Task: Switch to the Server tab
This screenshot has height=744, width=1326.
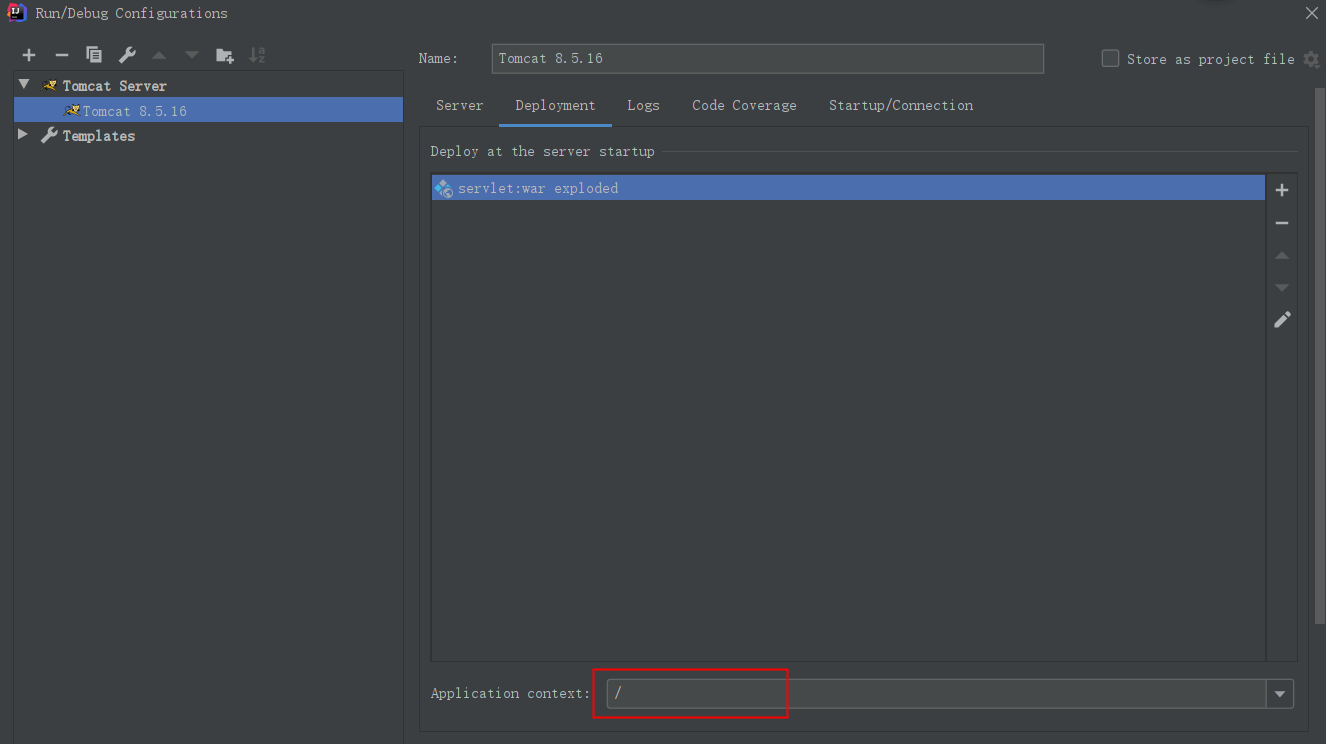Action: pyautogui.click(x=459, y=105)
